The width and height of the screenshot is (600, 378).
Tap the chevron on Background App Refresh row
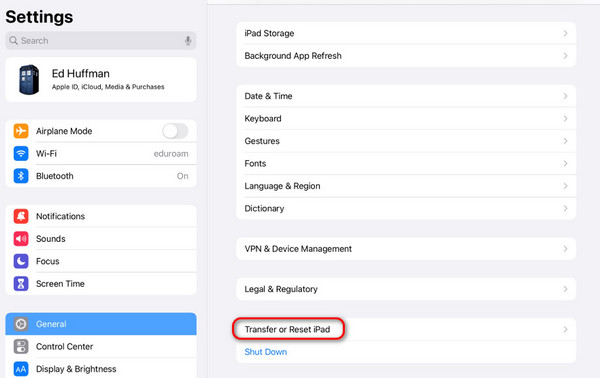[x=565, y=56]
